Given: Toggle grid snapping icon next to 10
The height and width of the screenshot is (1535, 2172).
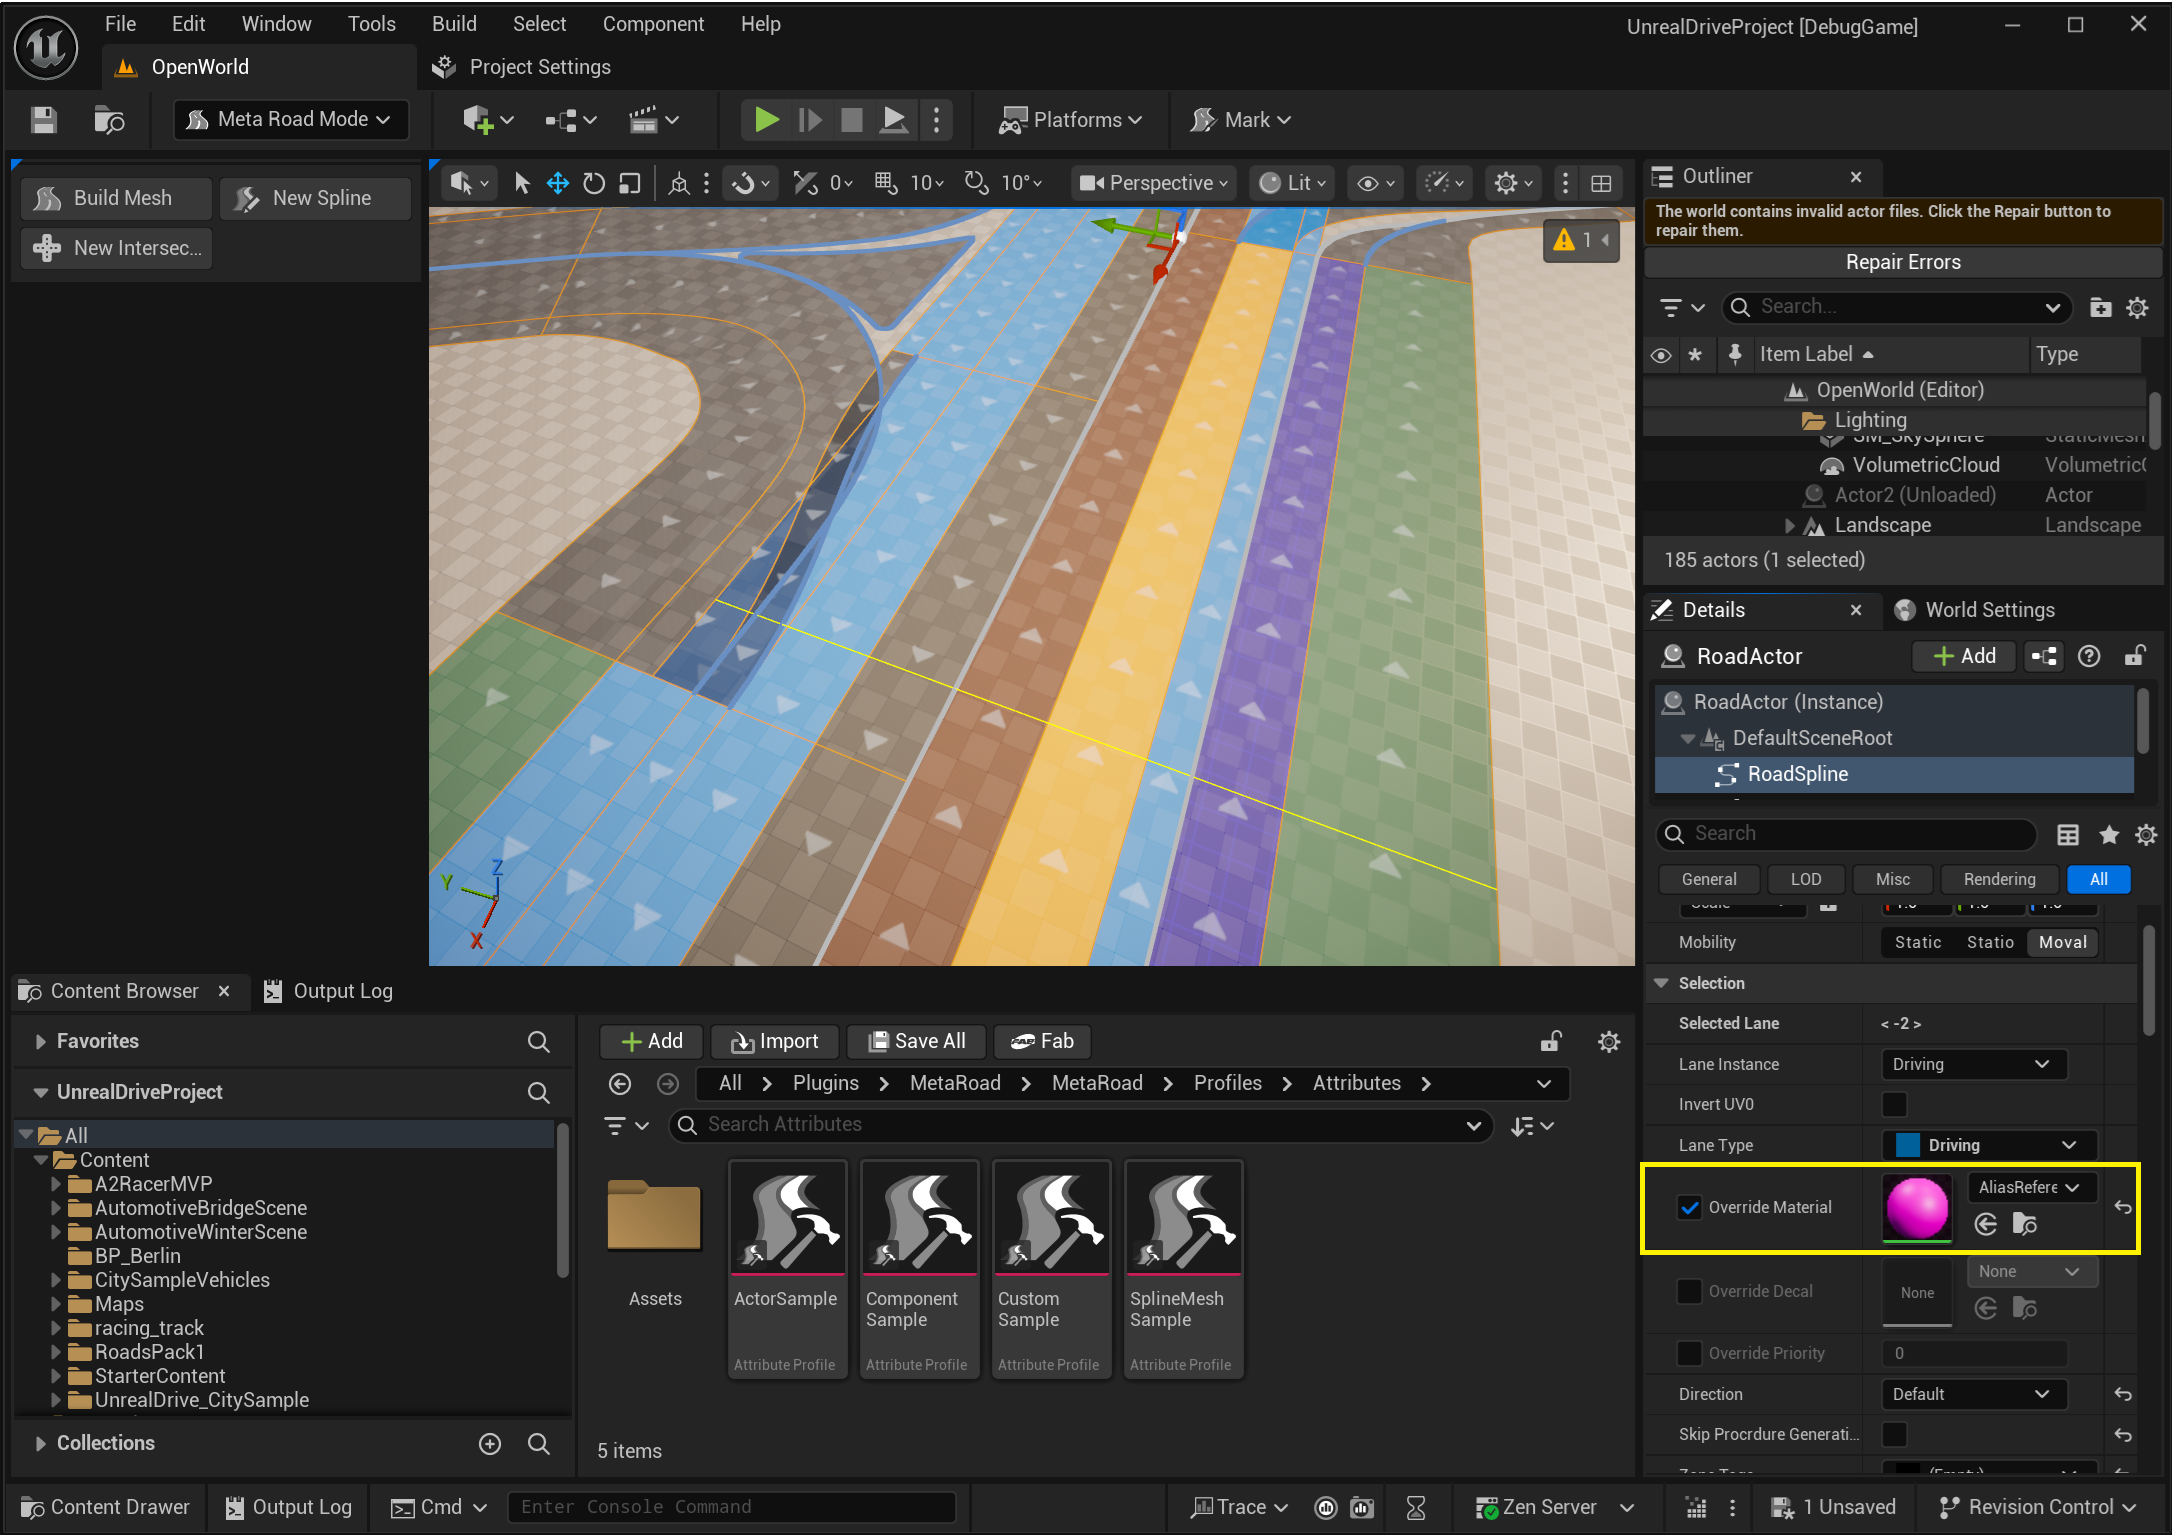Looking at the screenshot, I should click(886, 182).
